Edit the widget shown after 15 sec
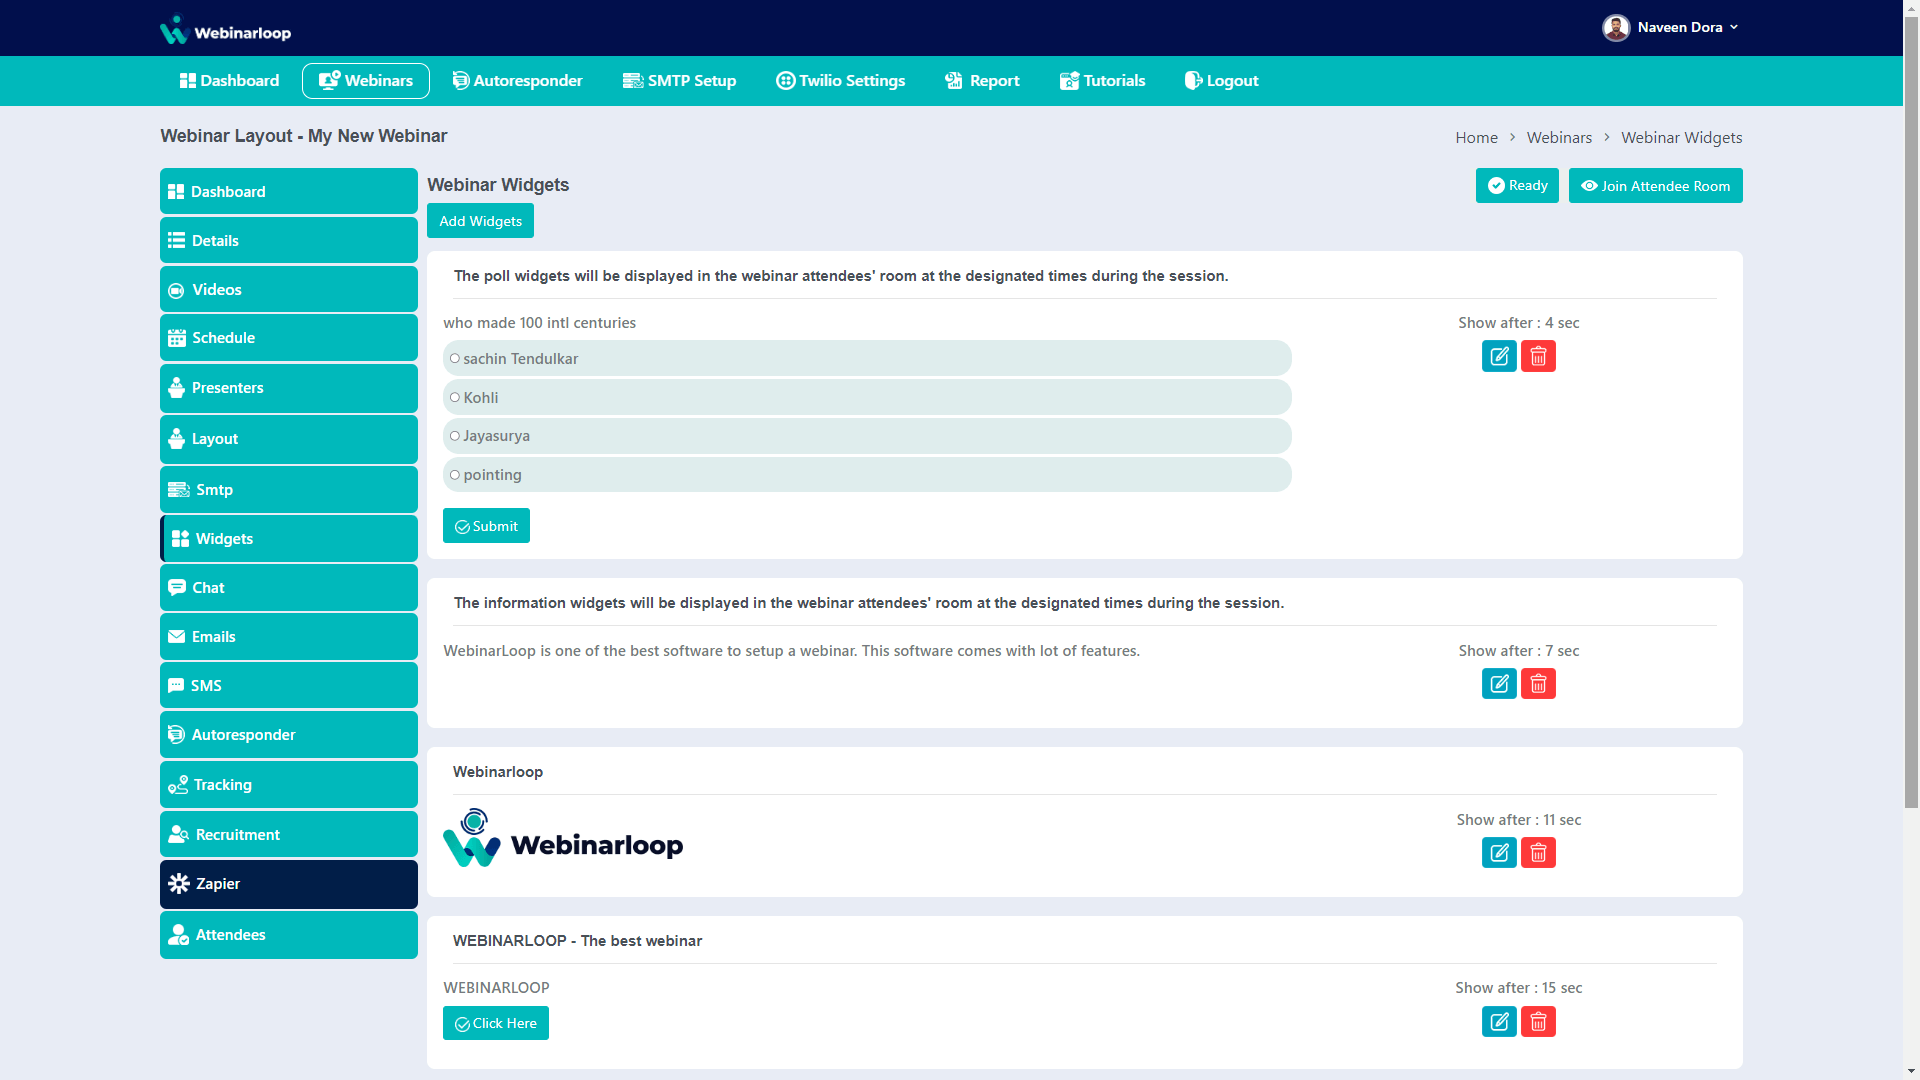The image size is (1920, 1080). (x=1498, y=1022)
